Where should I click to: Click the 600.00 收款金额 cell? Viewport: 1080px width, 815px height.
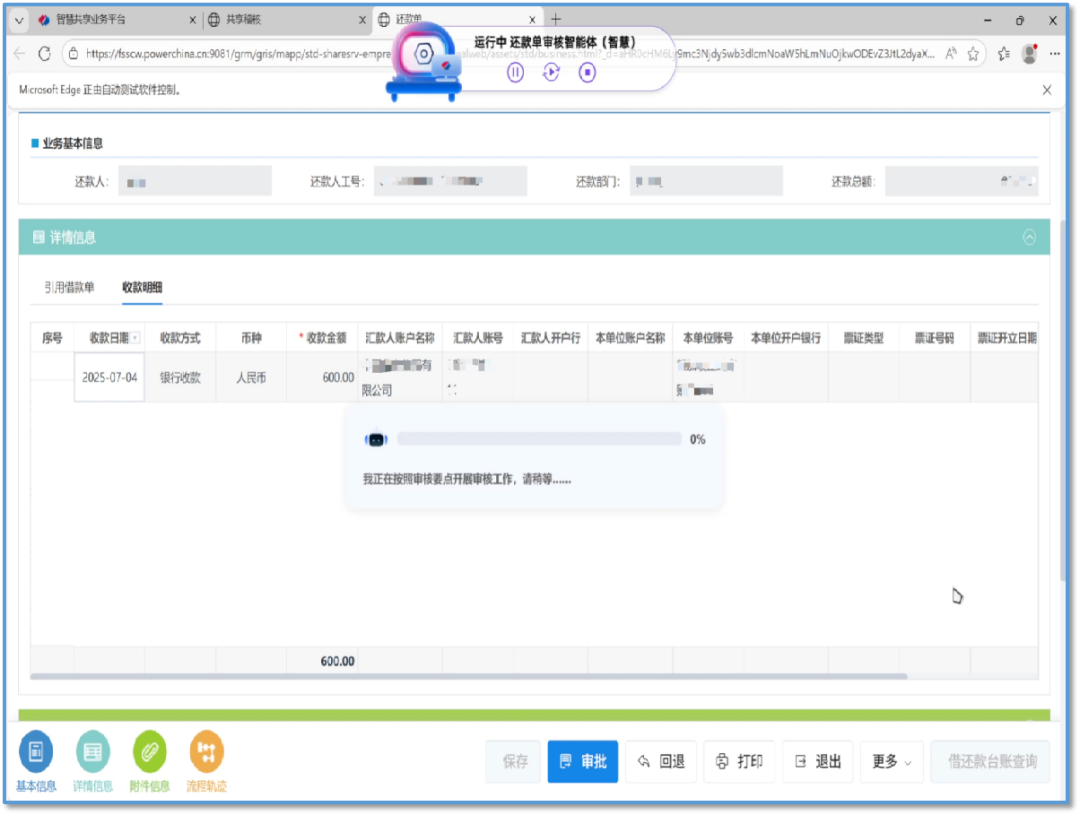tap(322, 378)
